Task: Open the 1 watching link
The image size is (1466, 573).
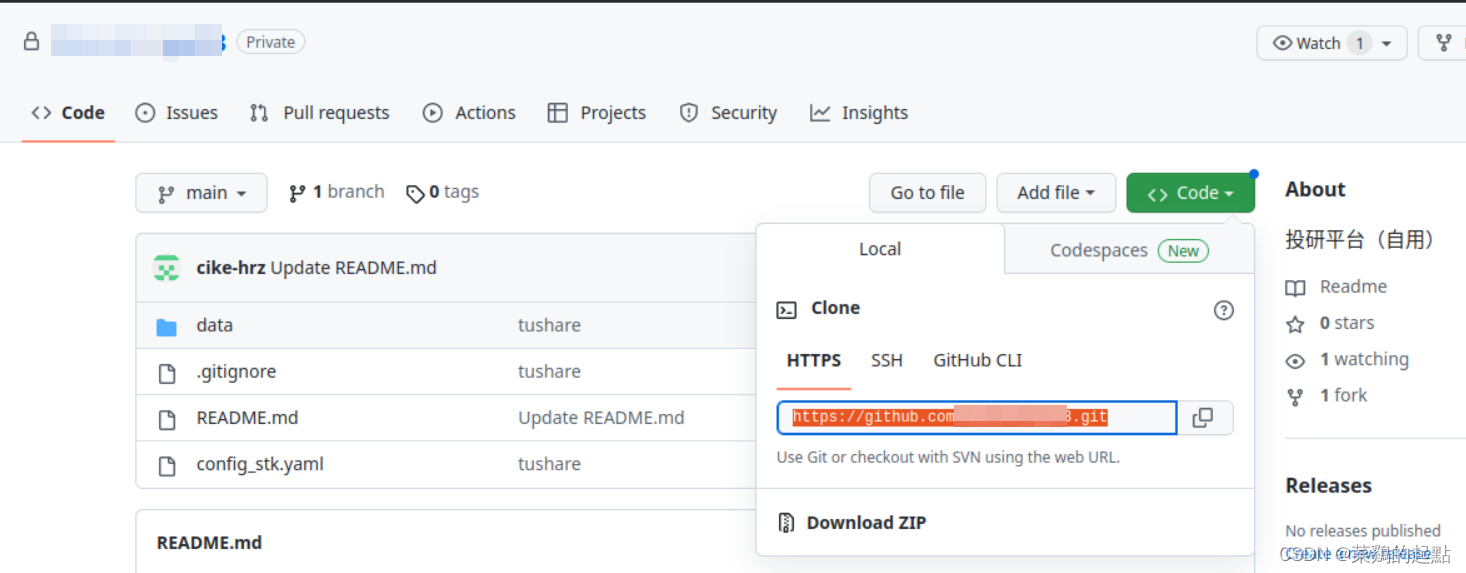Action: (x=1364, y=359)
